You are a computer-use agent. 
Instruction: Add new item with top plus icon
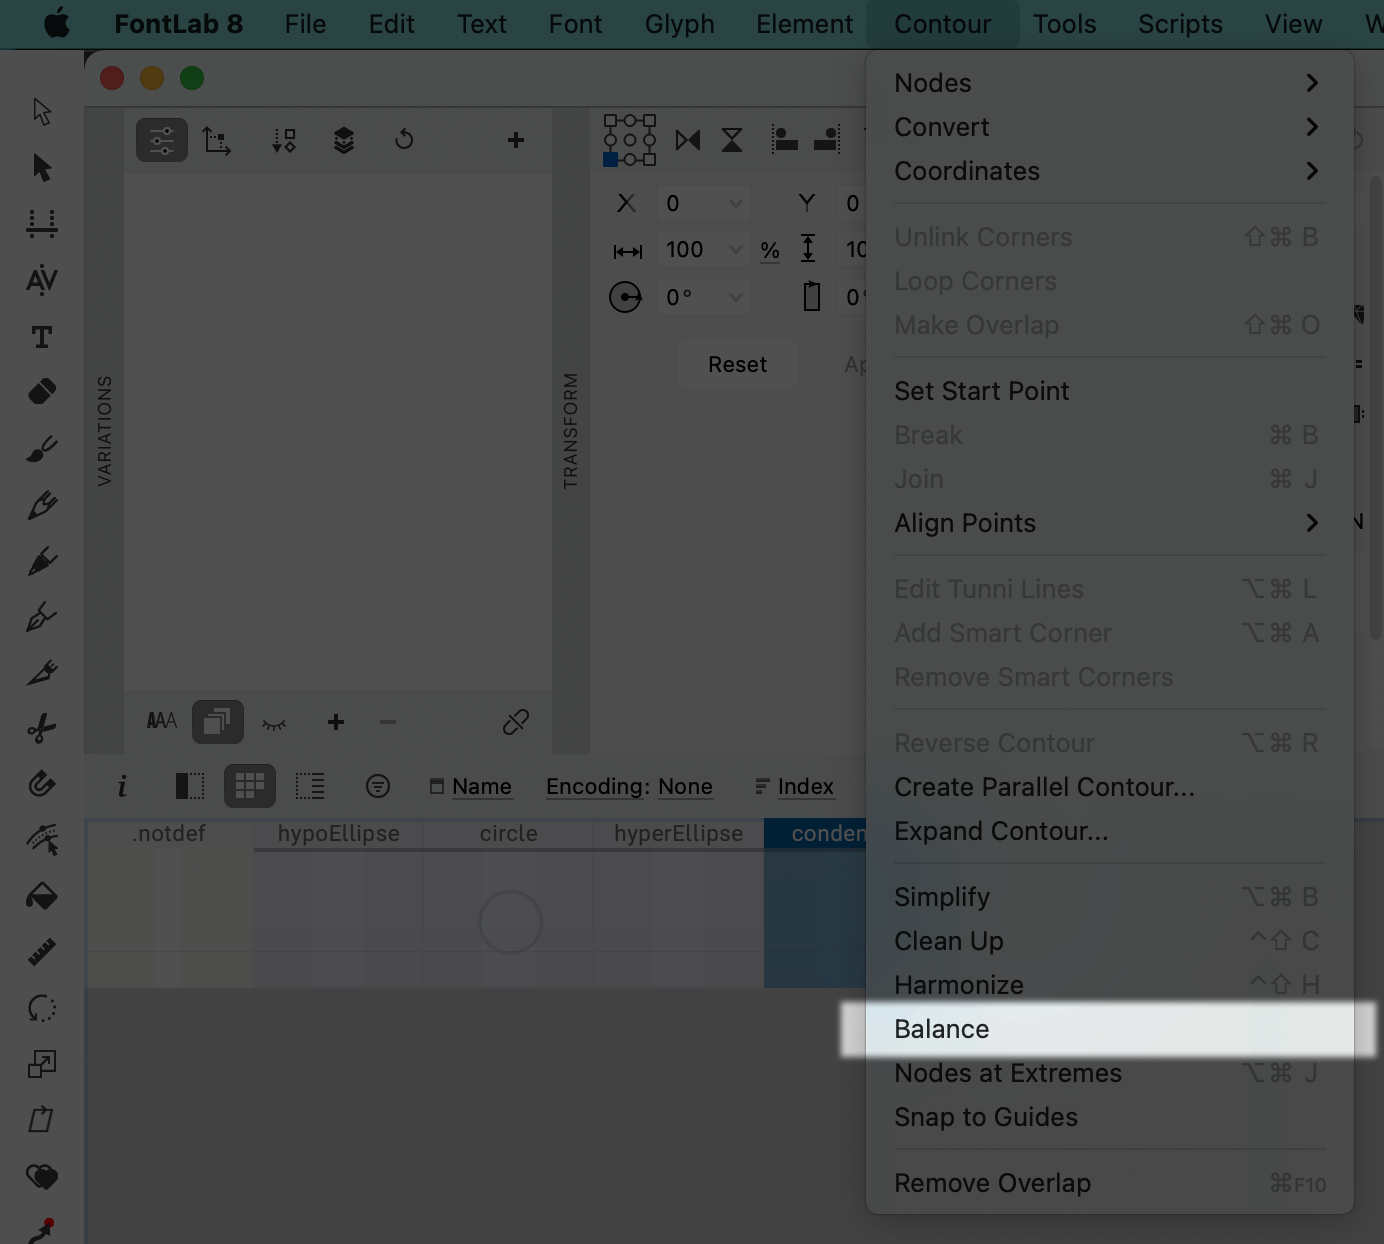(516, 140)
